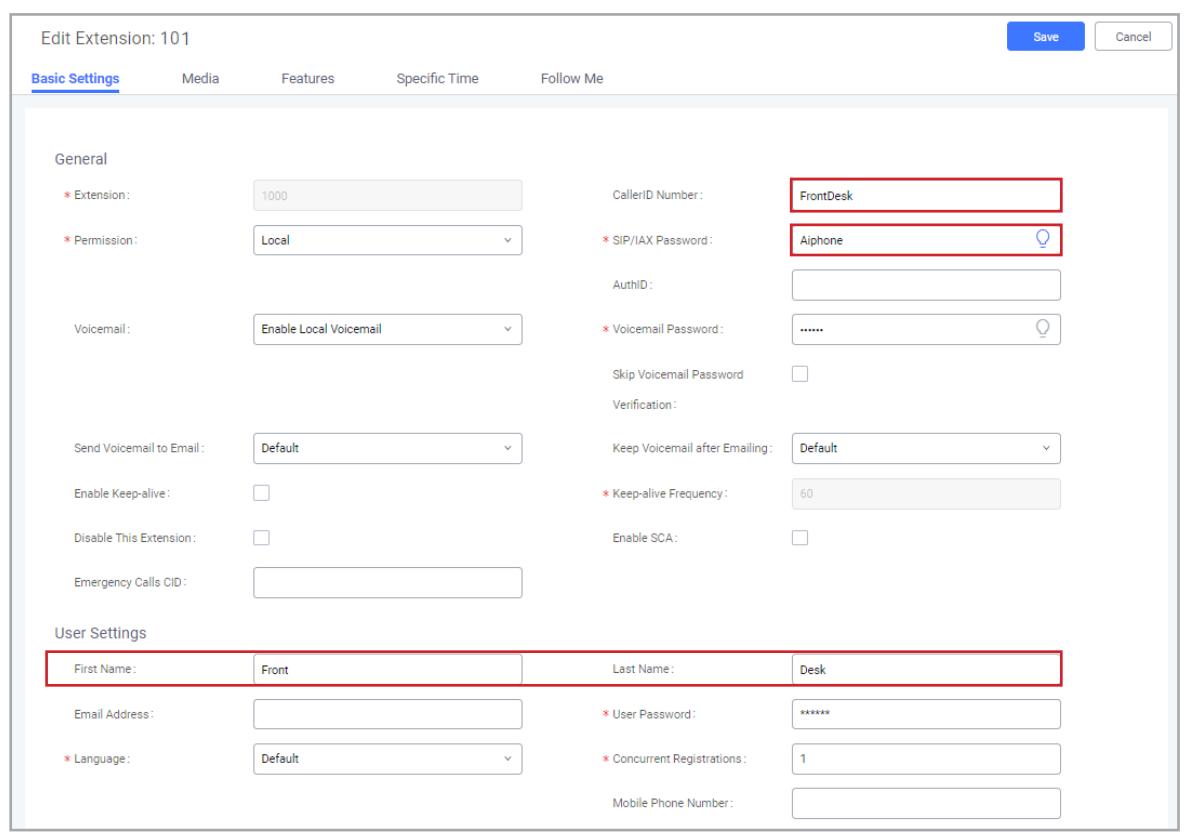Viewport: 1186px width, 837px height.
Task: Open Voicemail dropdown set to Enable Local Voicemail
Action: (387, 329)
